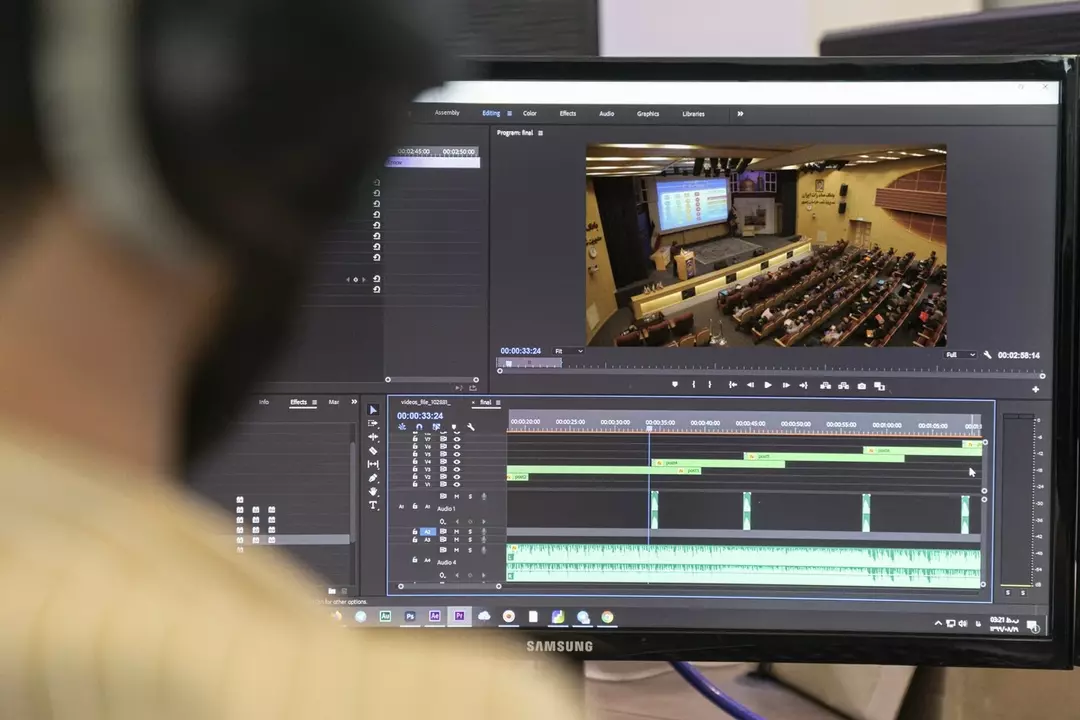Click the timeline Add Marker icon
This screenshot has width=1080, height=720.
pyautogui.click(x=453, y=427)
